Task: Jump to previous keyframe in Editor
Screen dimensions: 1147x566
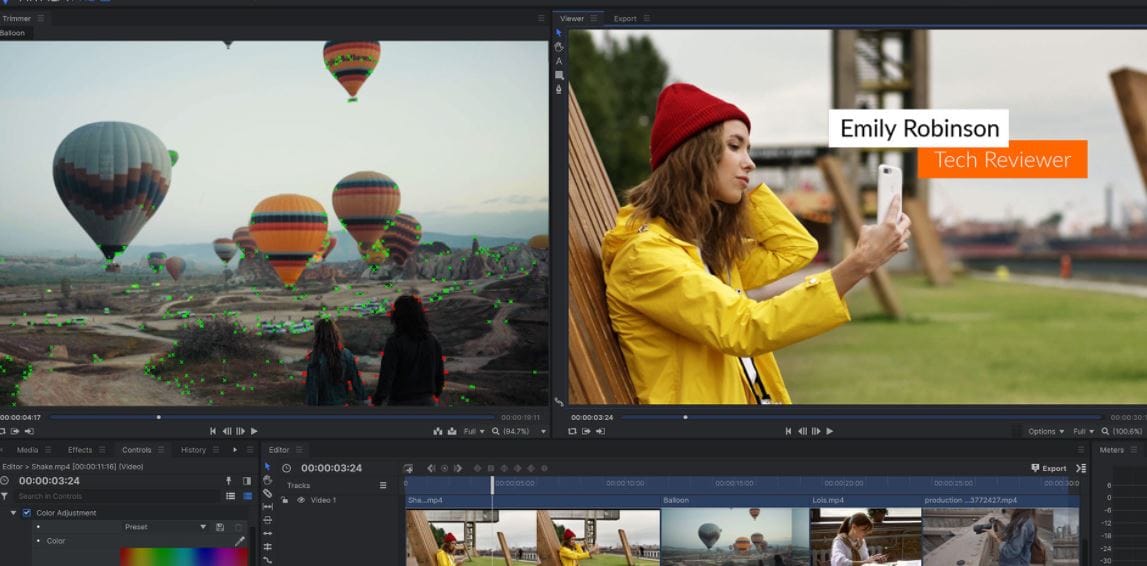Action: tap(431, 468)
